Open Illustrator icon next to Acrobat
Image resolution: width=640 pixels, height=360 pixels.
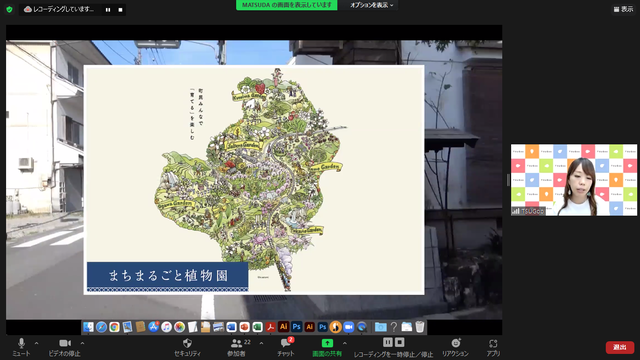pyautogui.click(x=283, y=327)
